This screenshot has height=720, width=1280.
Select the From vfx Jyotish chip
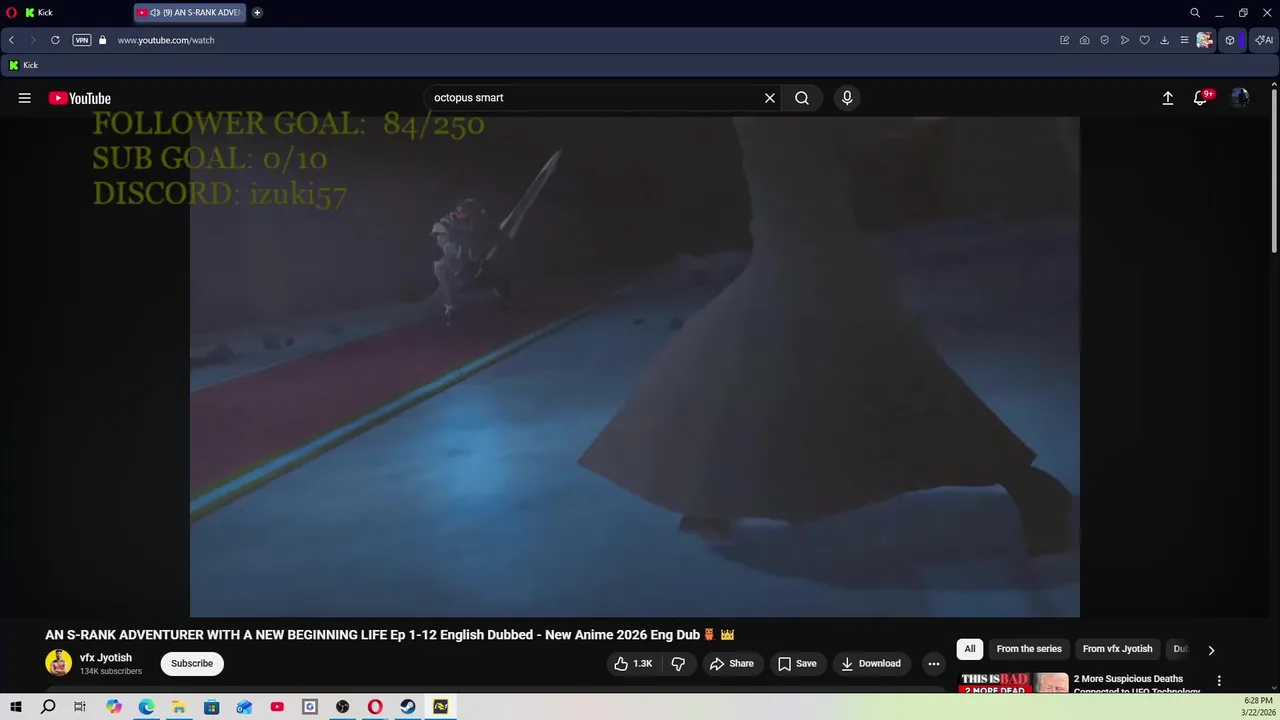click(1118, 649)
